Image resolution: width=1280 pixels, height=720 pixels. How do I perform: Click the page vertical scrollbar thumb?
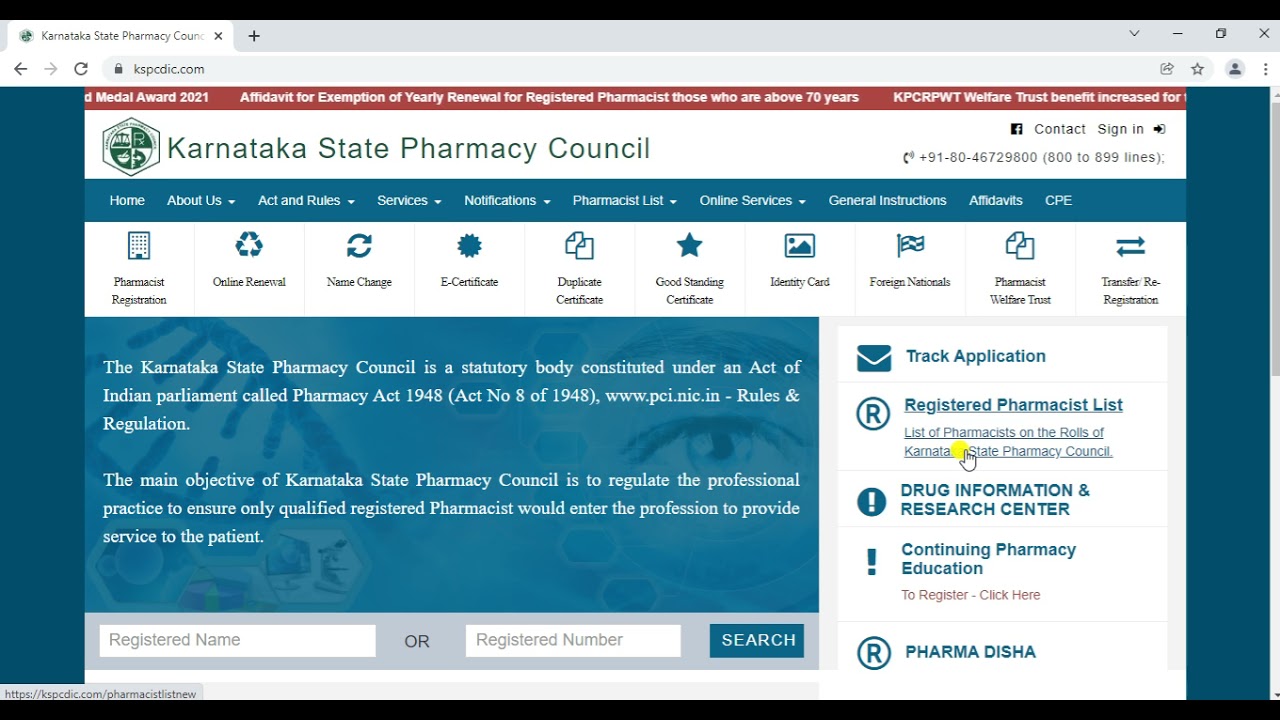[x=1275, y=238]
